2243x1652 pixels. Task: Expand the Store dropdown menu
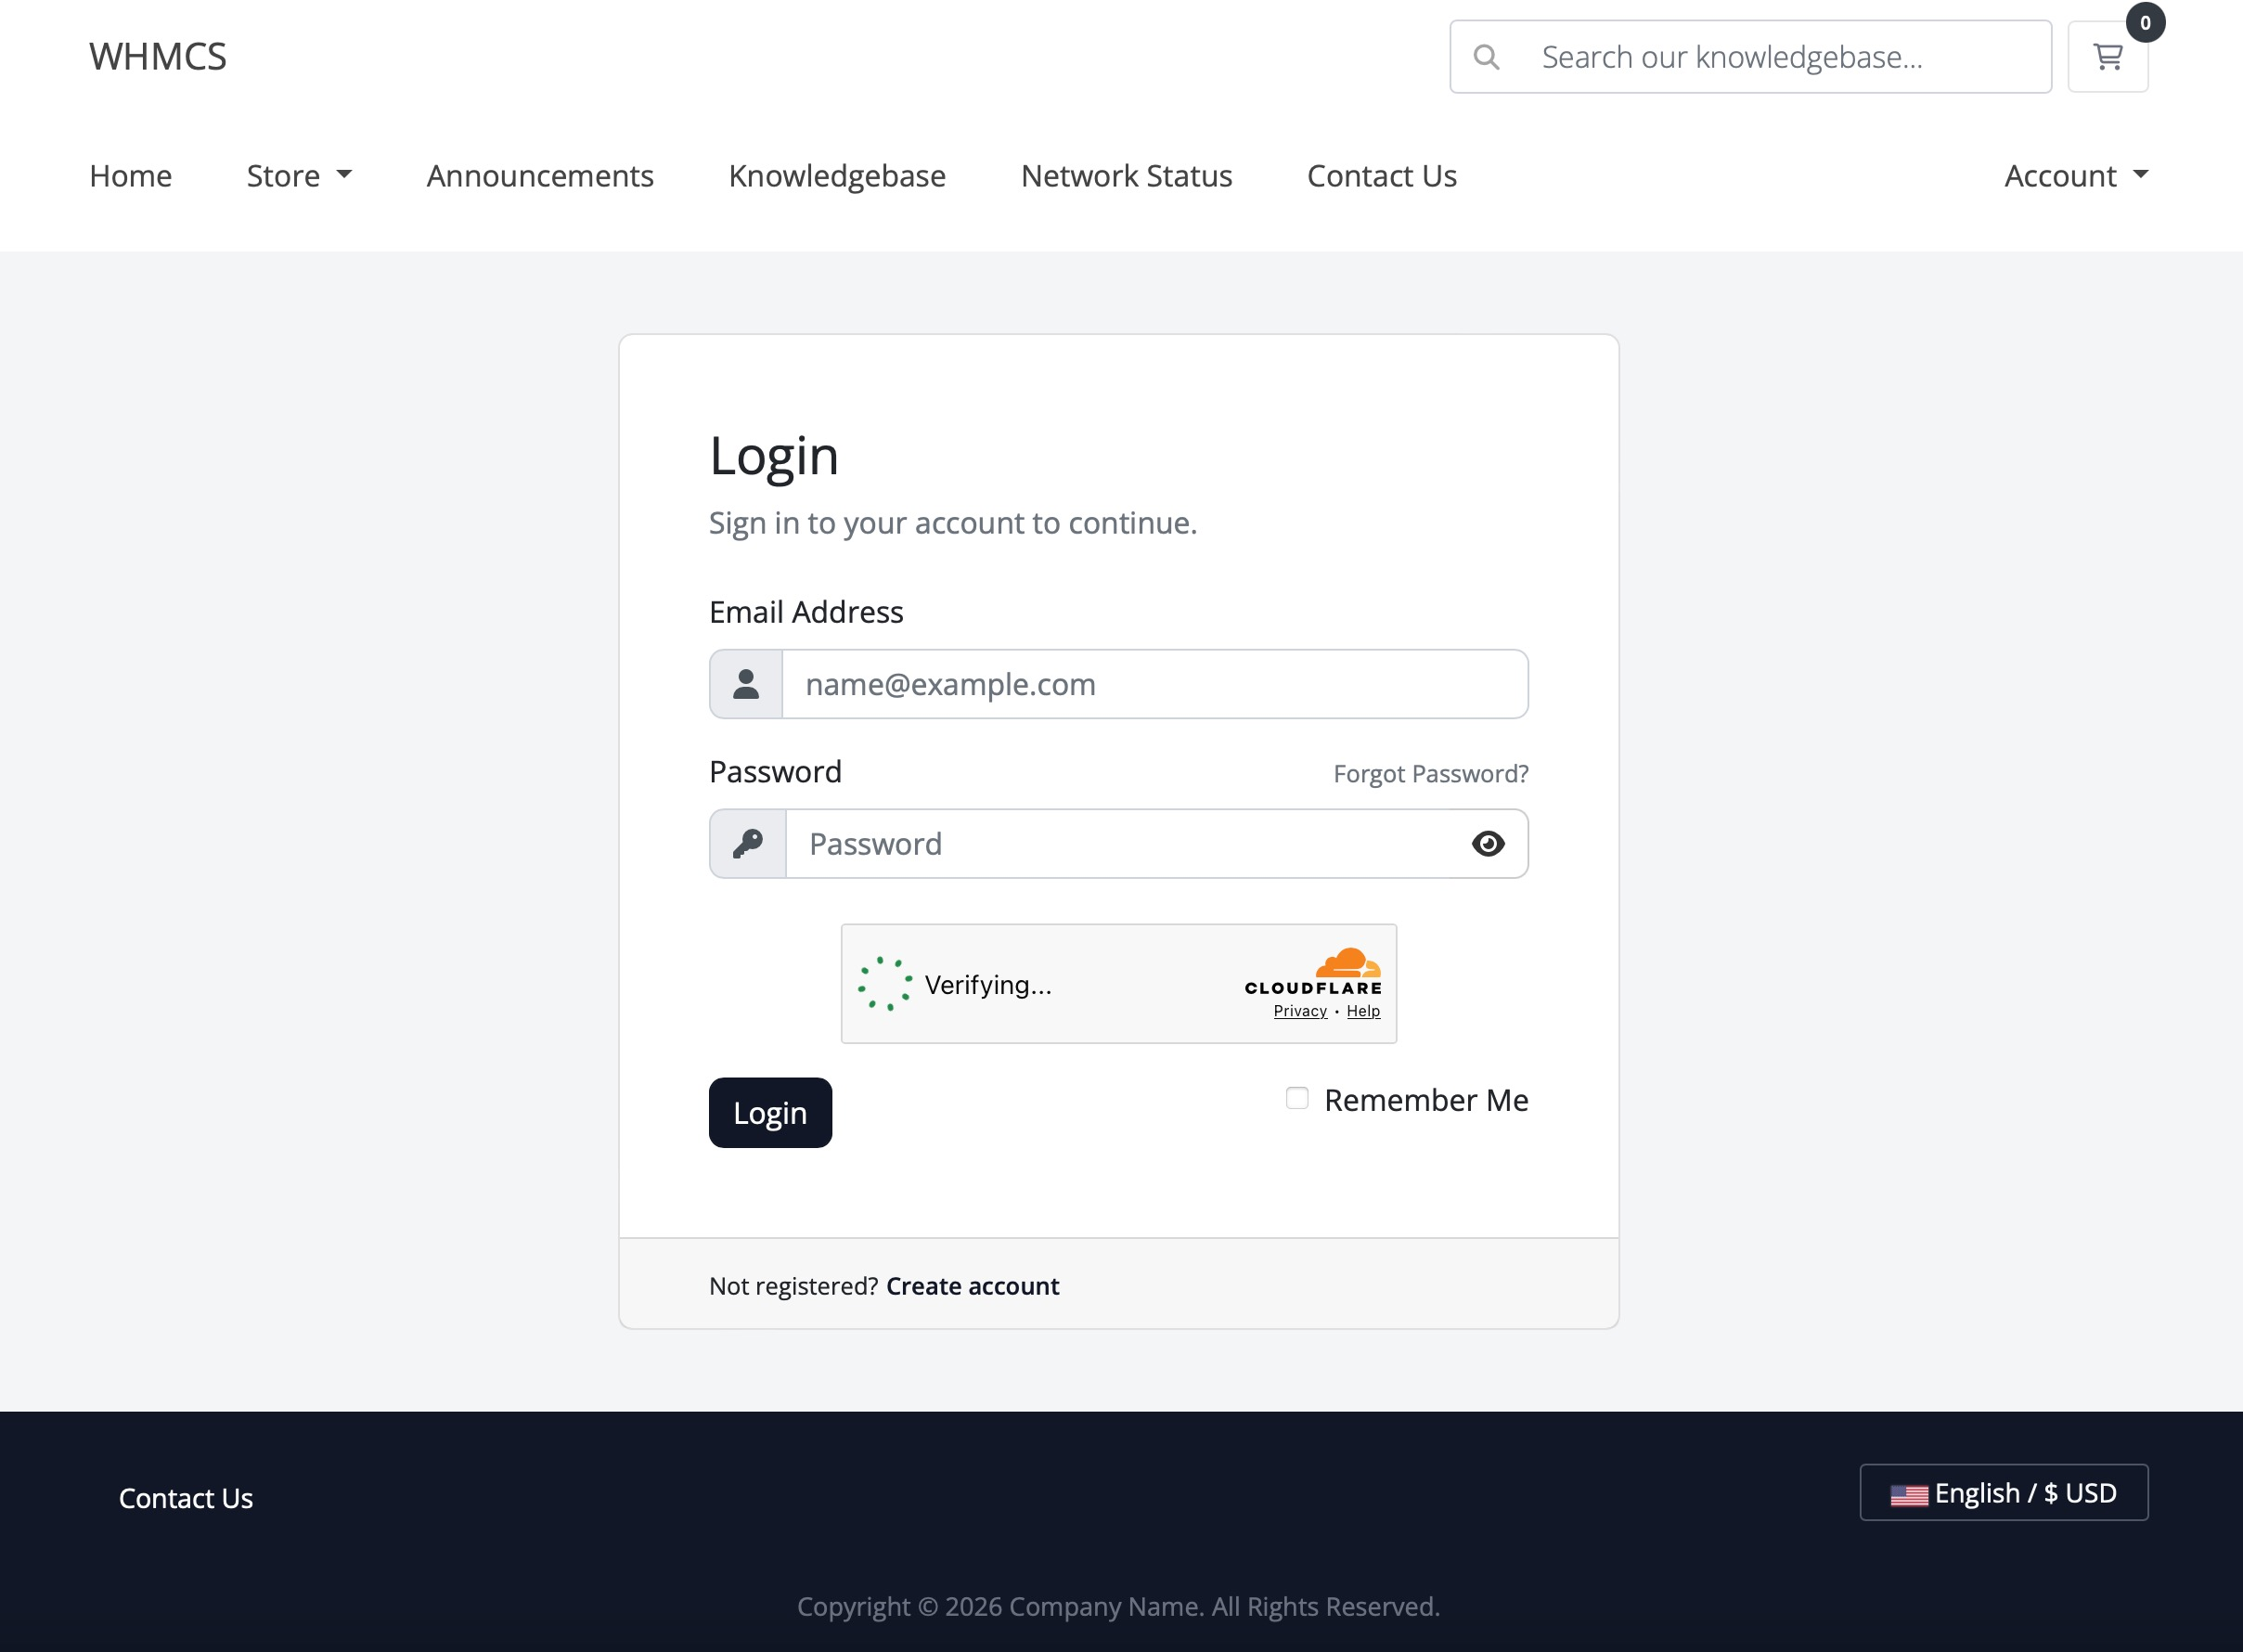[x=299, y=176]
